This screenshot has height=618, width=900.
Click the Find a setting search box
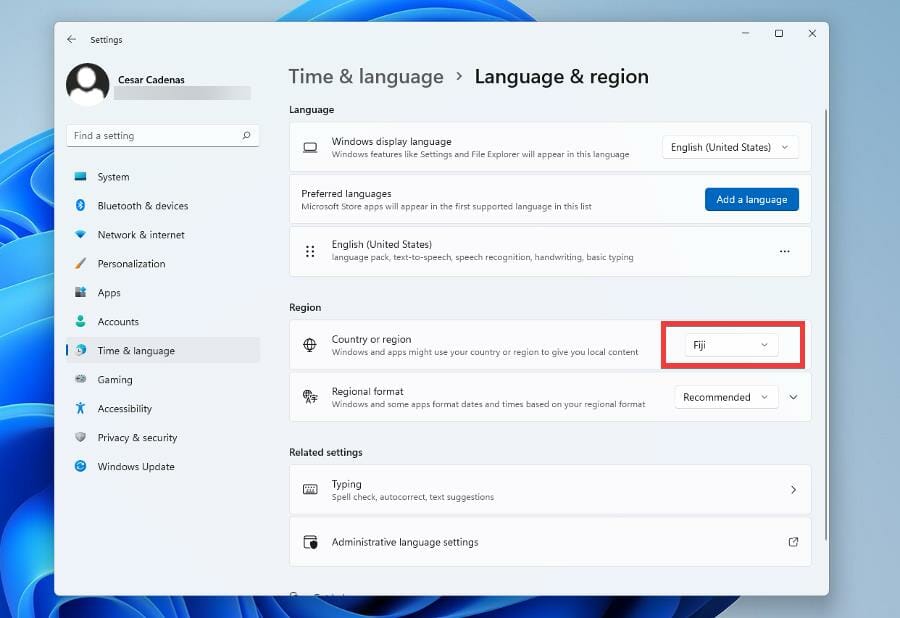point(163,135)
